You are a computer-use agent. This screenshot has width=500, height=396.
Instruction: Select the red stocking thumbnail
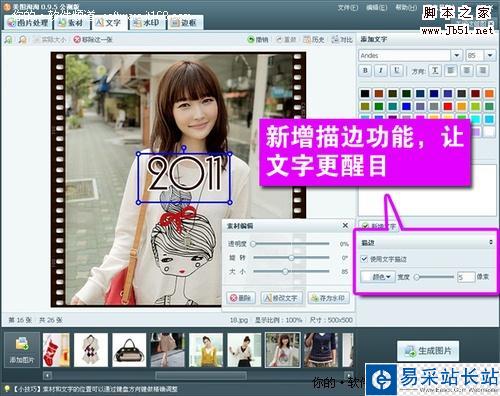coord(56,350)
